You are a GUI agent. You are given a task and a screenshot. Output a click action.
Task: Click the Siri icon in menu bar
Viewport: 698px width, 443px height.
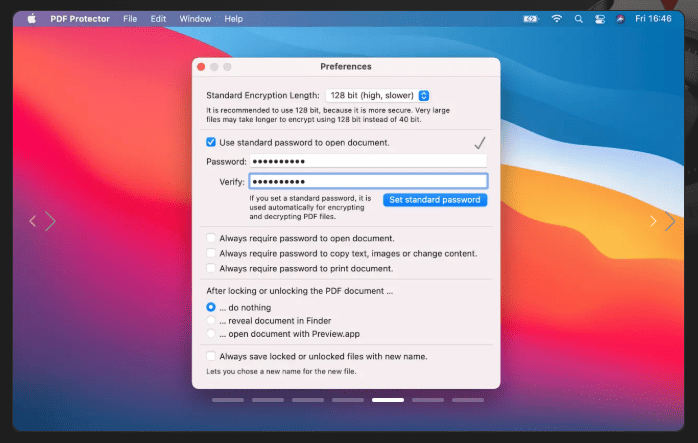point(620,19)
